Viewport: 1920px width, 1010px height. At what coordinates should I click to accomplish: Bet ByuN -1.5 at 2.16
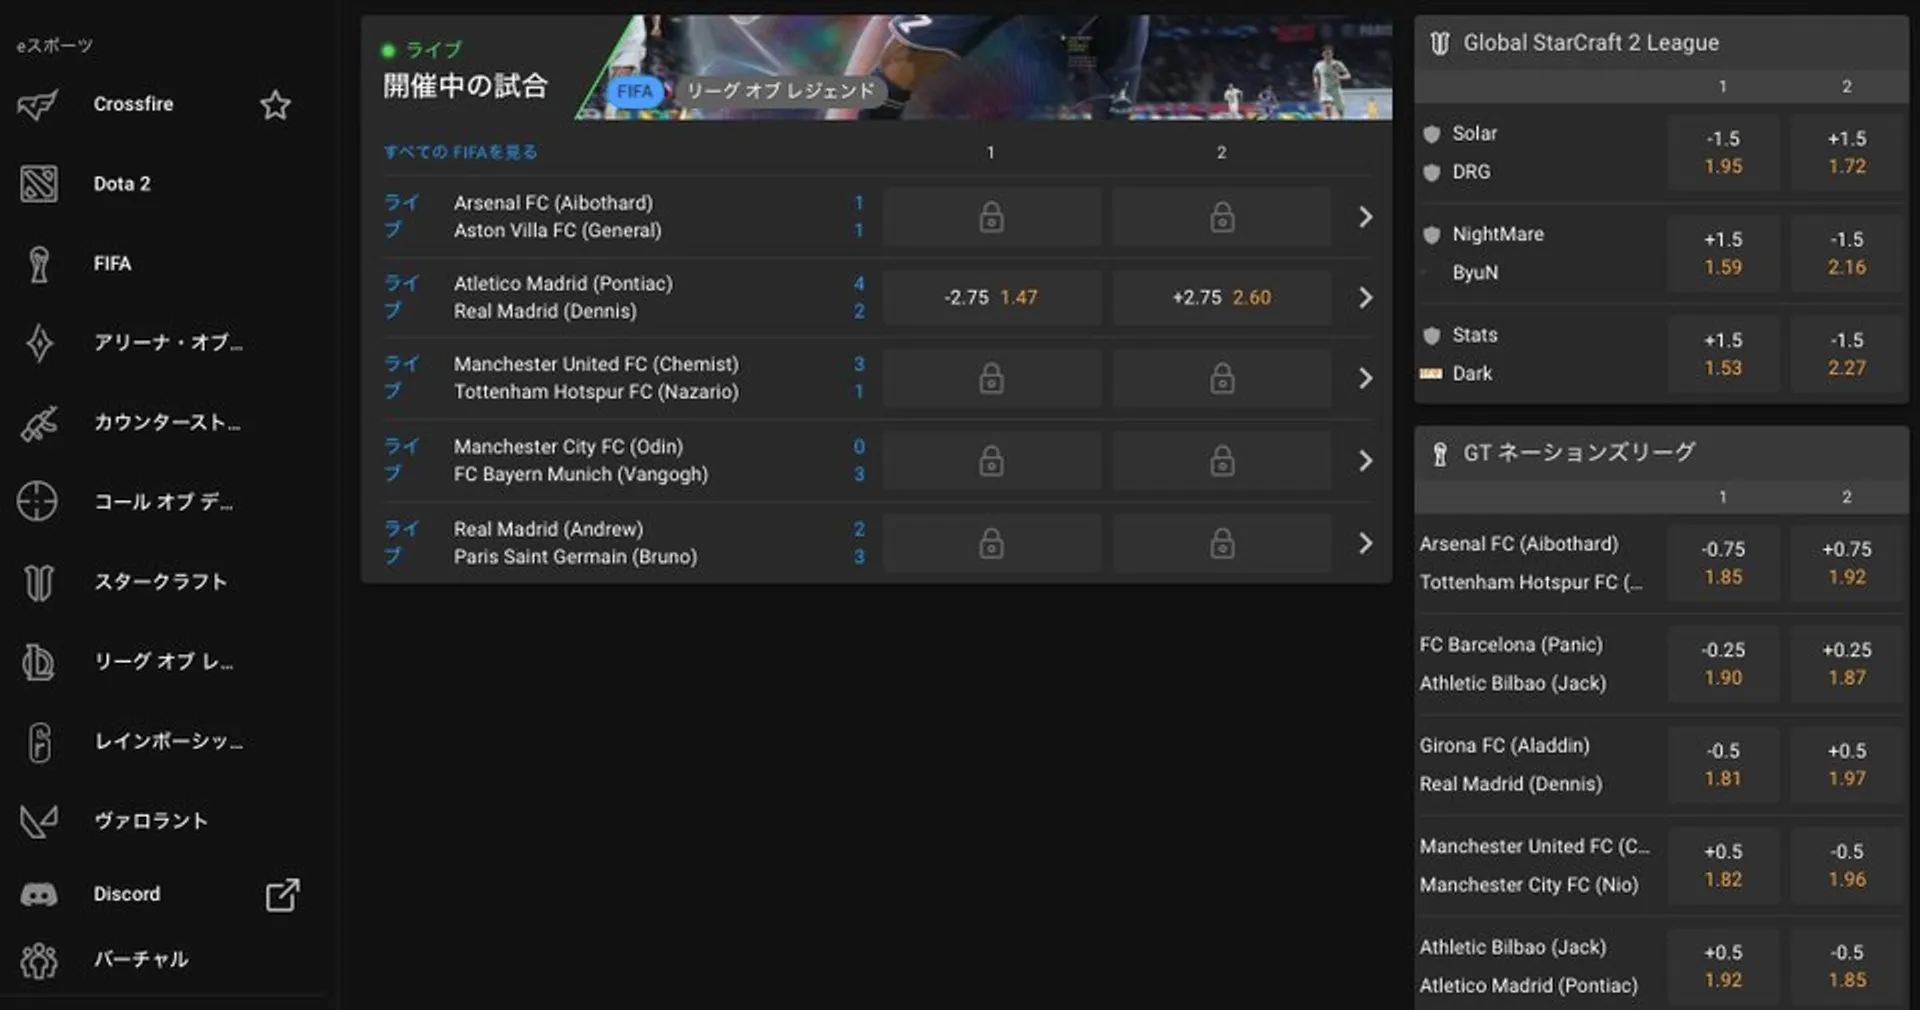coord(1847,254)
